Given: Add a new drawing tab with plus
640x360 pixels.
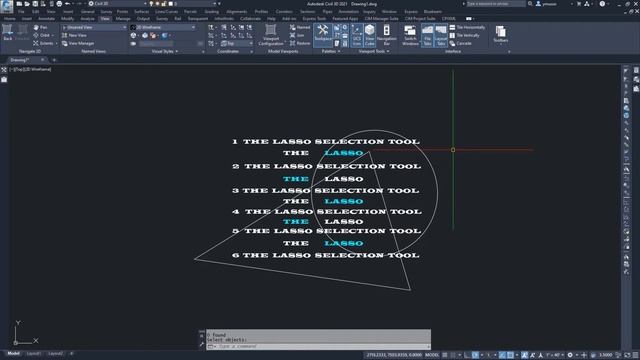Looking at the screenshot, I should (54, 60).
